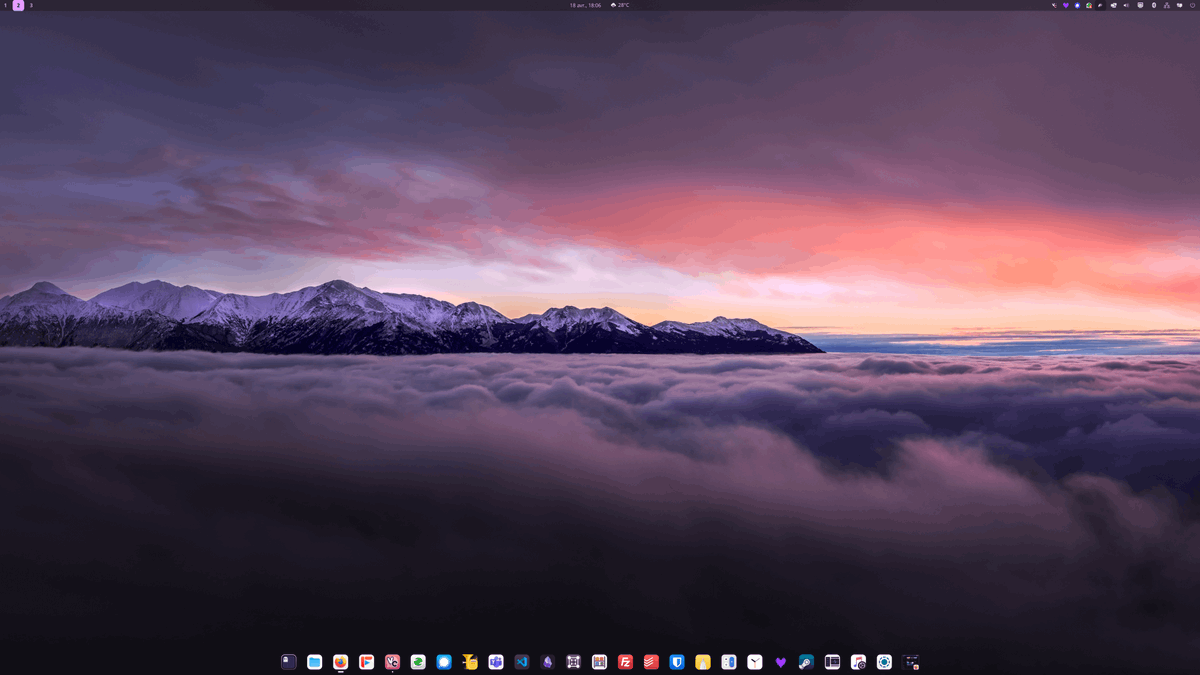Launch Firefox from the dock

tap(341, 661)
